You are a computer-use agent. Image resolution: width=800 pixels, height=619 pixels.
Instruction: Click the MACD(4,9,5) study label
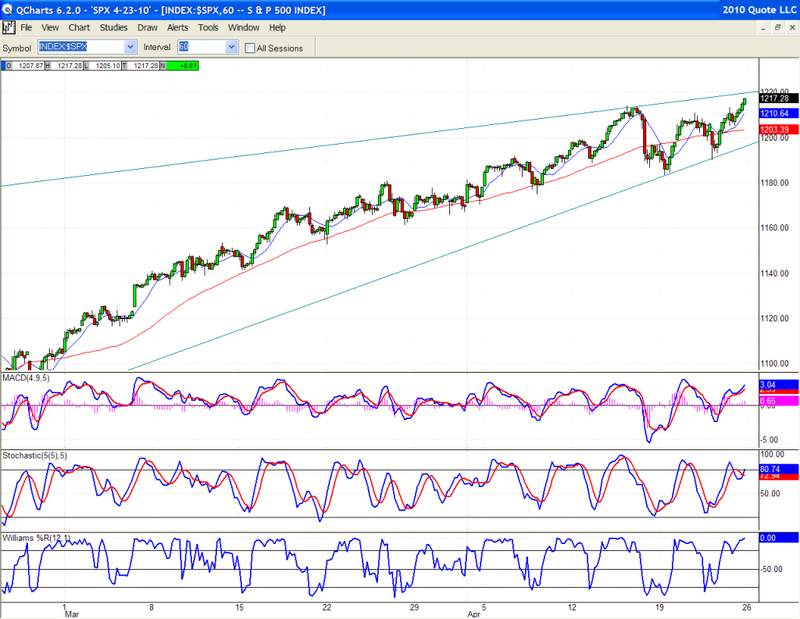[x=24, y=378]
